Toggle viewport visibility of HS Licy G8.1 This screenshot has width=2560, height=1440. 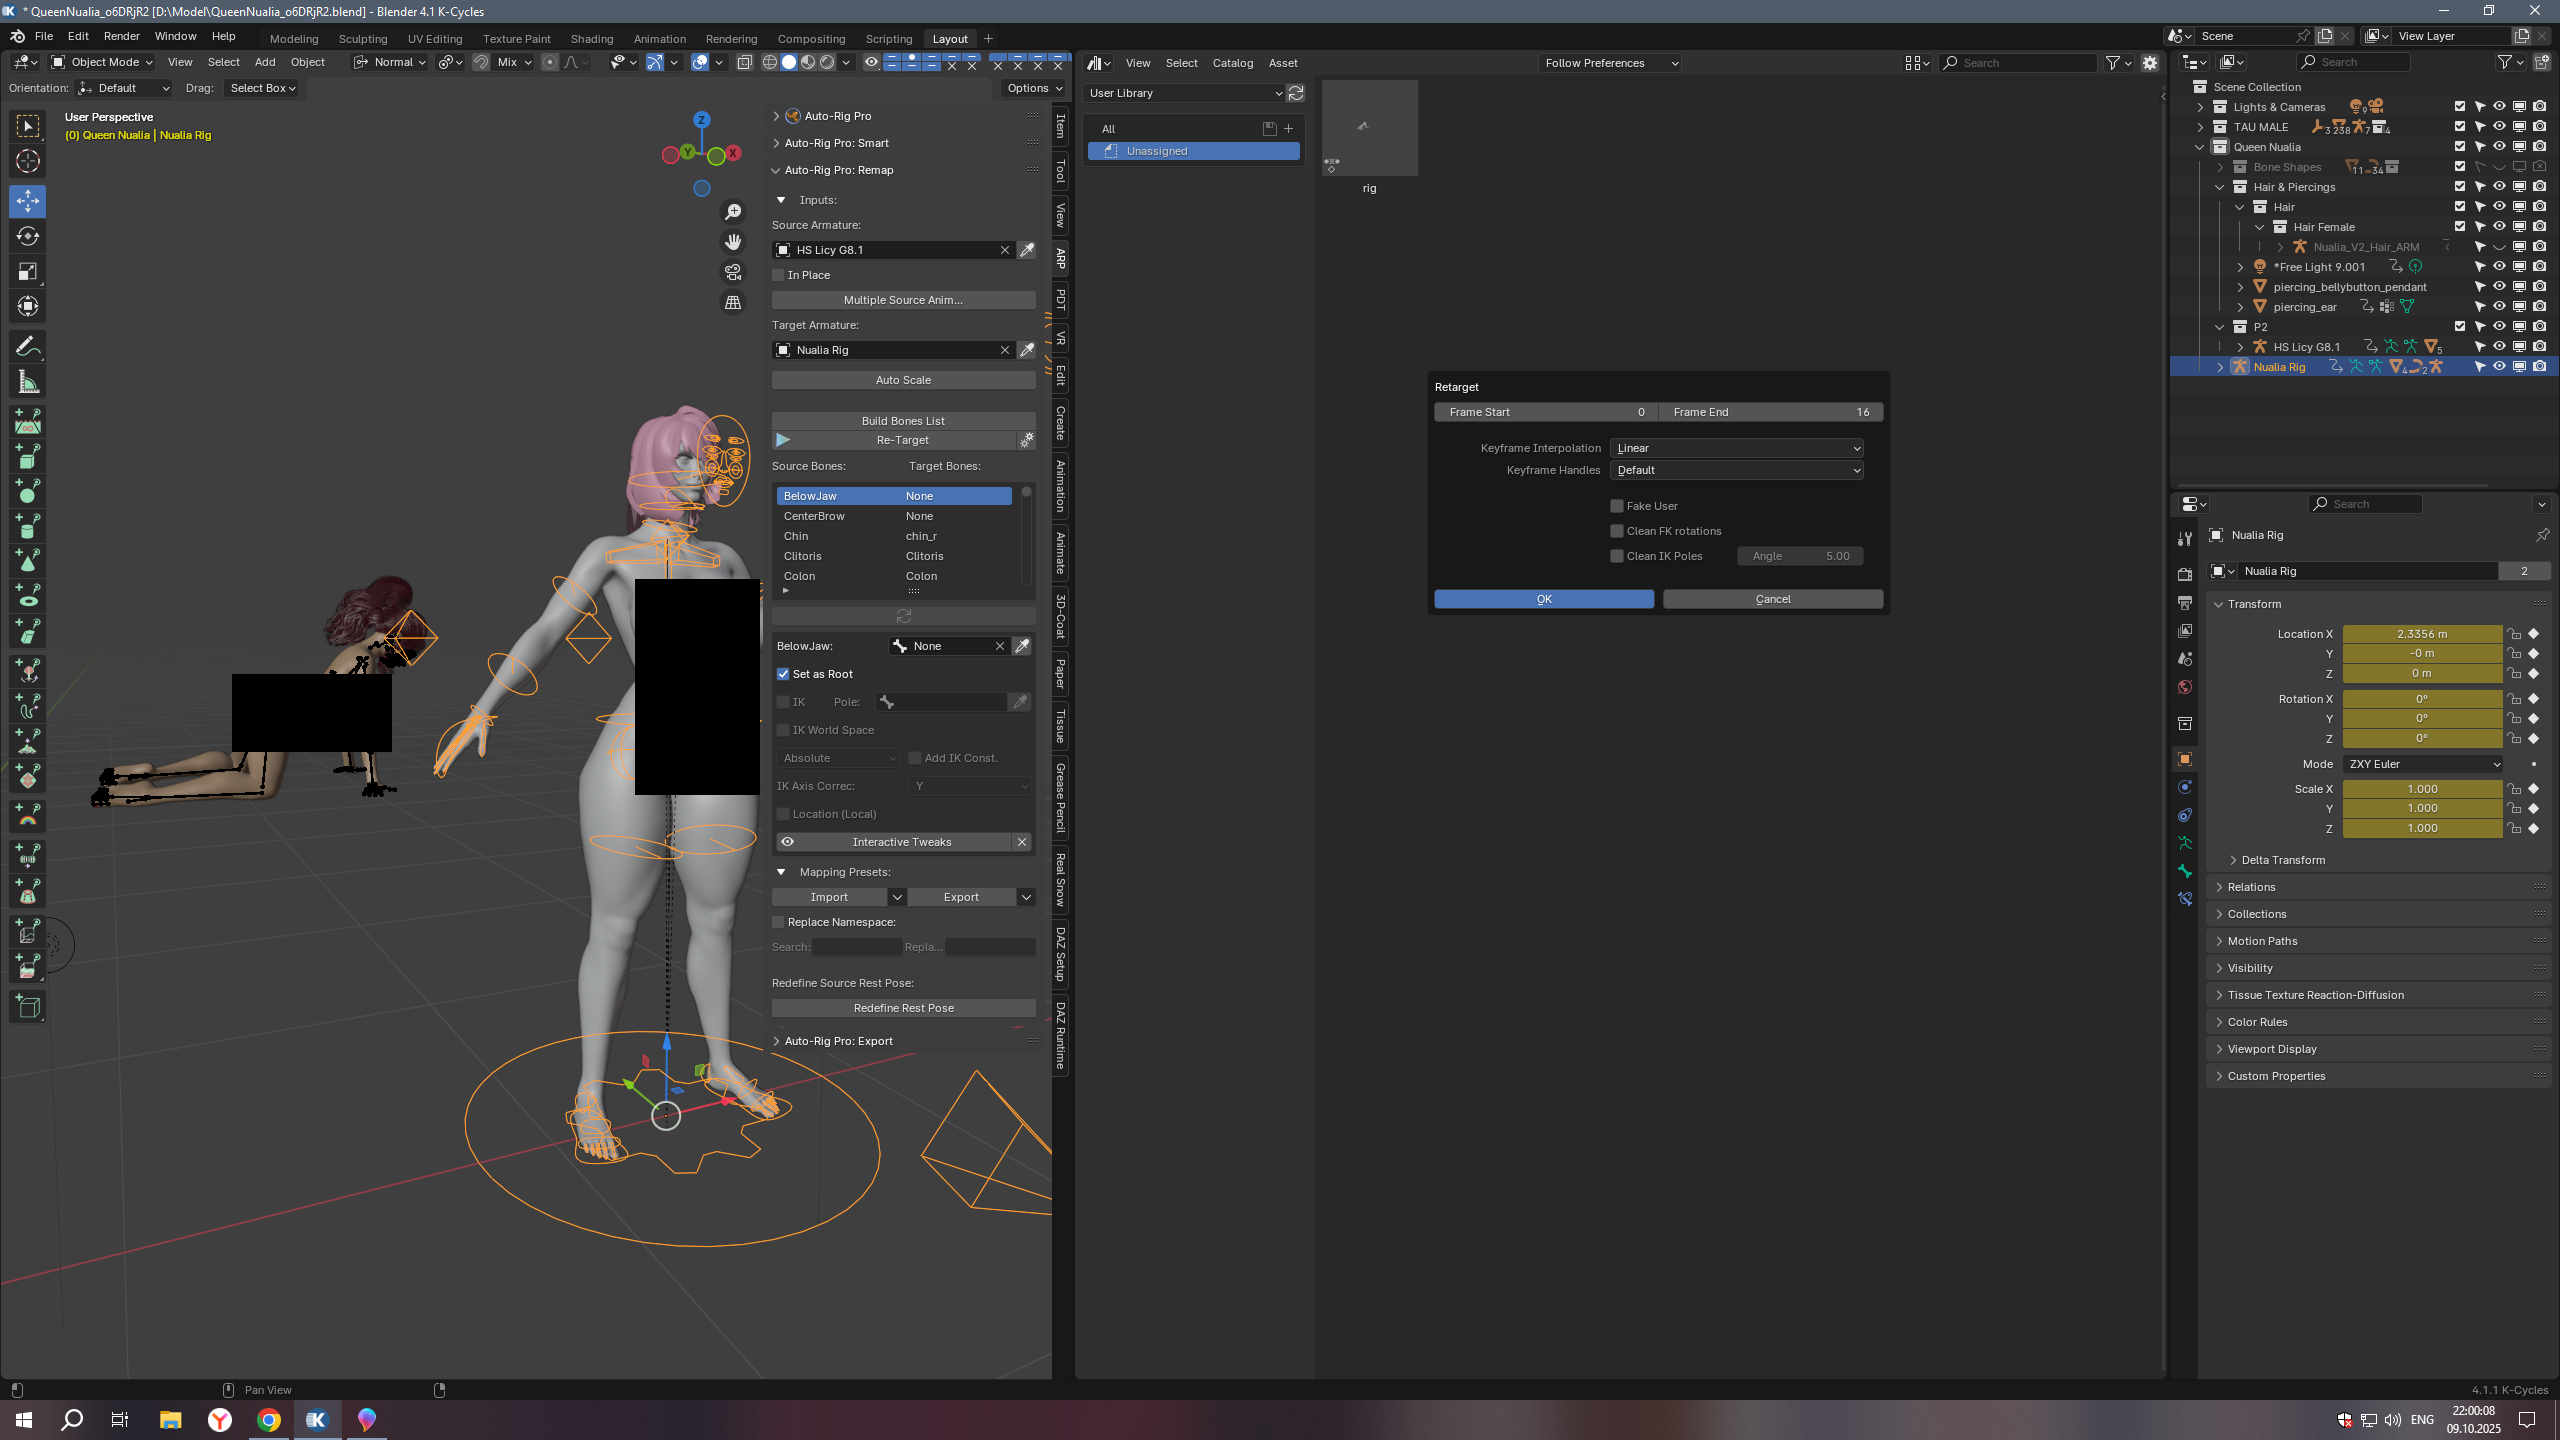[x=2499, y=347]
